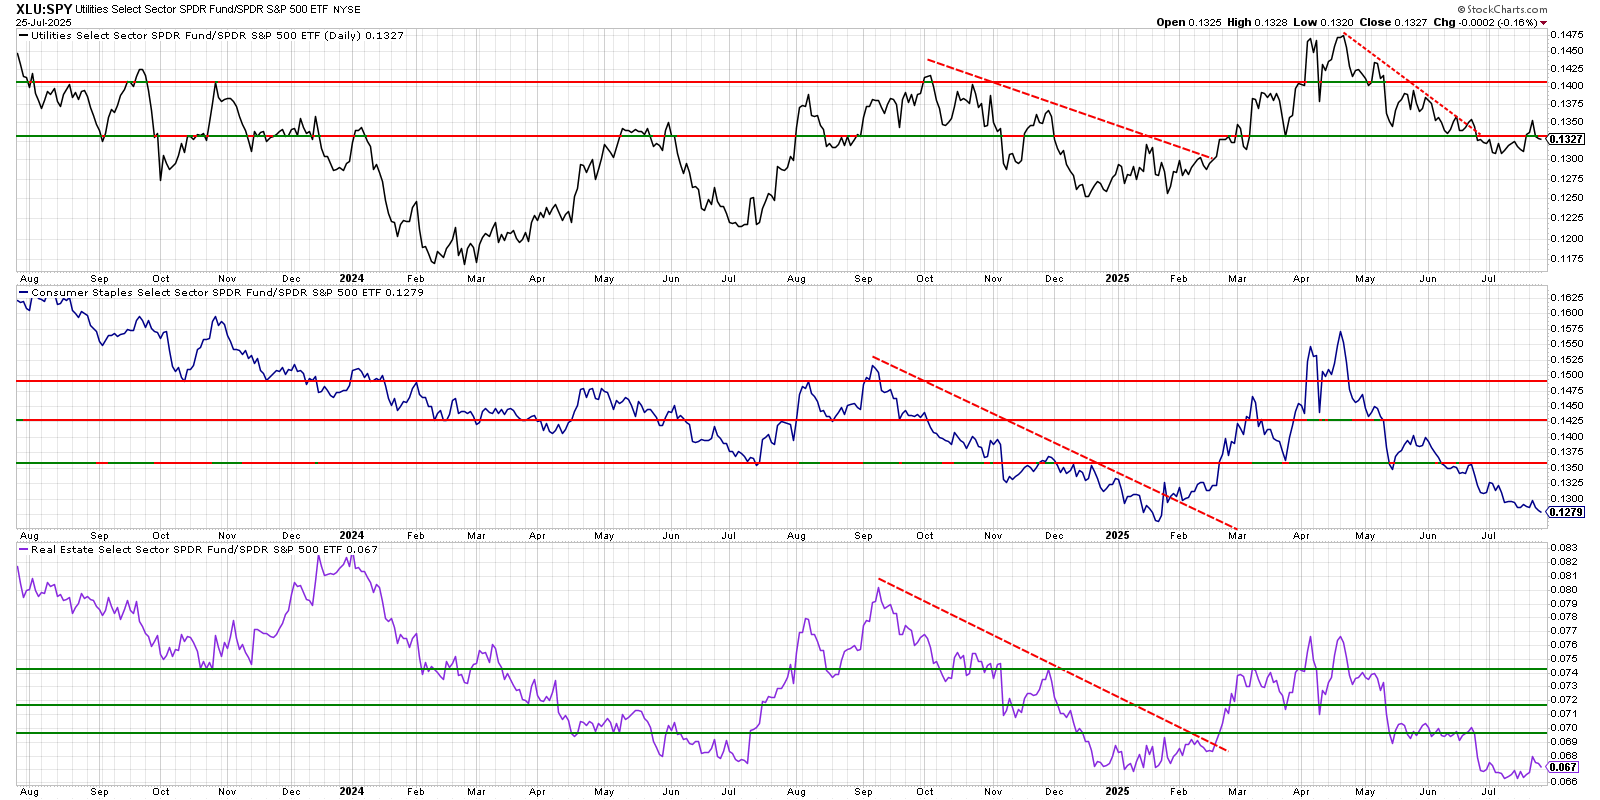Click the NYSE exchange label in header

click(347, 10)
